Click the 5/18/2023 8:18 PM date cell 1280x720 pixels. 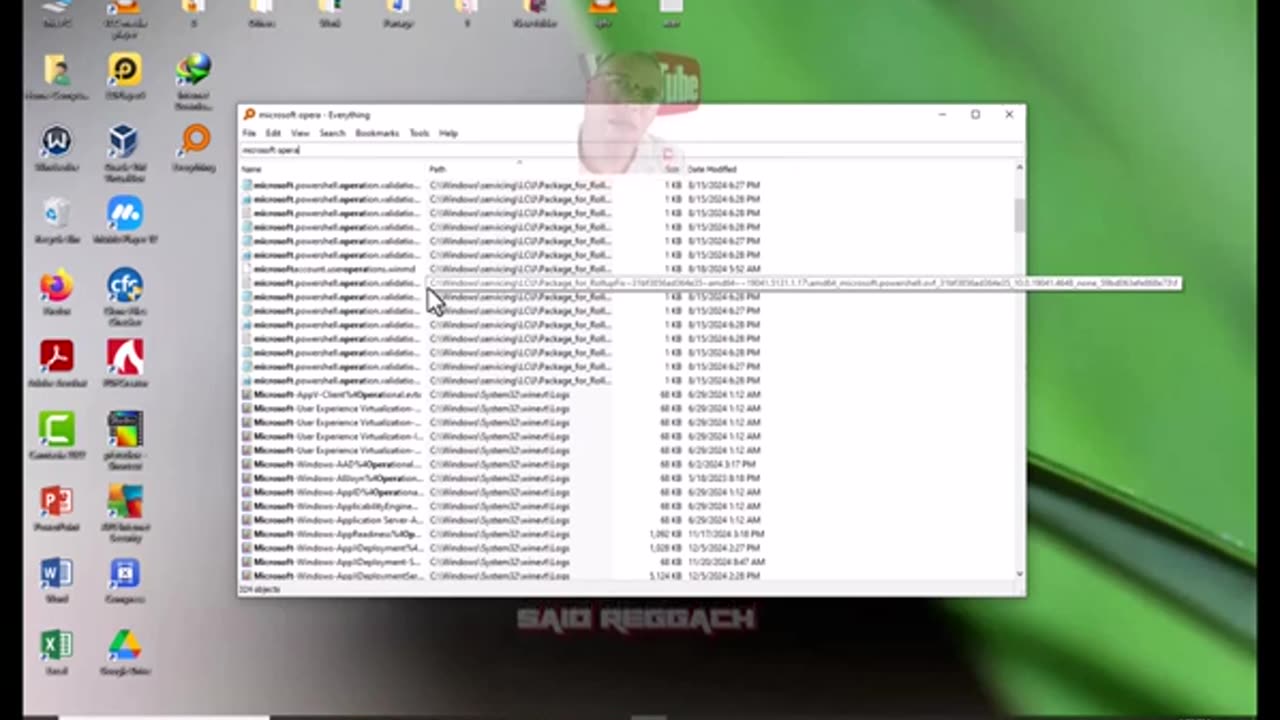pos(724,479)
